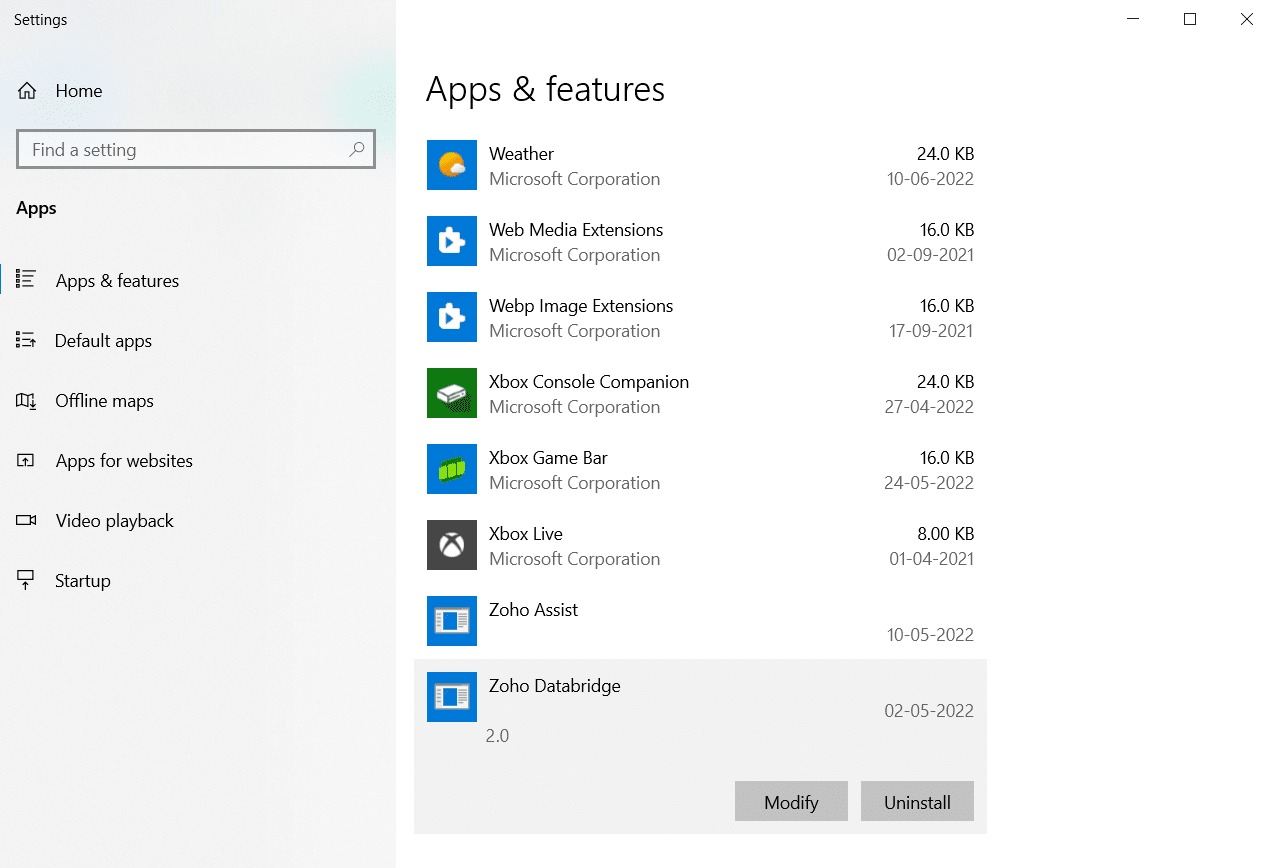Viewport: 1264px width, 868px height.
Task: Maximize the Settings window
Action: tap(1190, 19)
